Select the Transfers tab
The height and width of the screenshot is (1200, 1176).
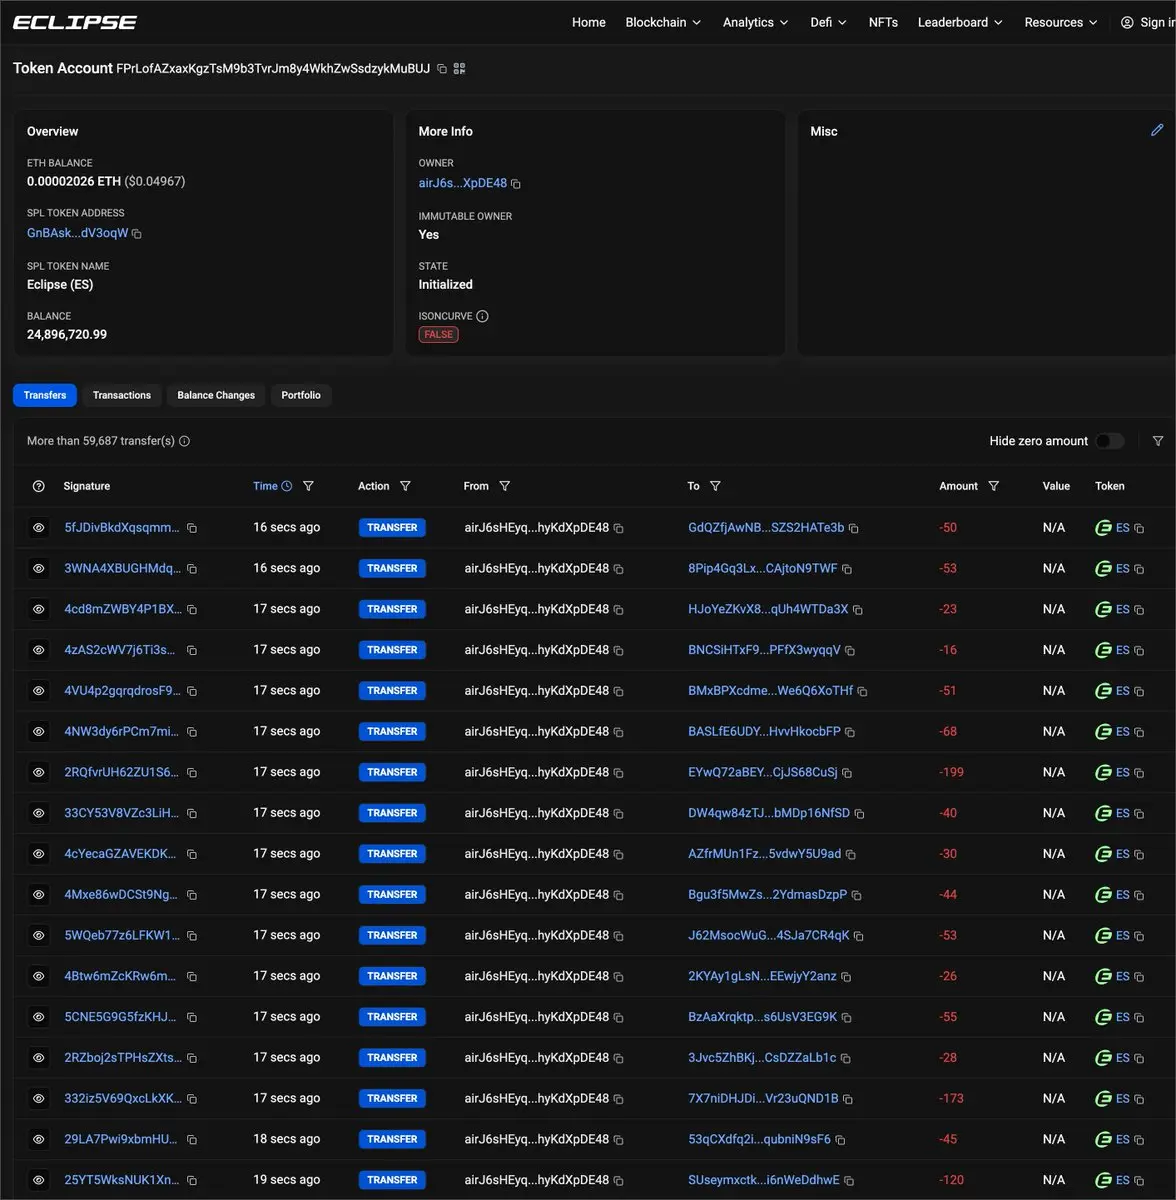(x=45, y=395)
